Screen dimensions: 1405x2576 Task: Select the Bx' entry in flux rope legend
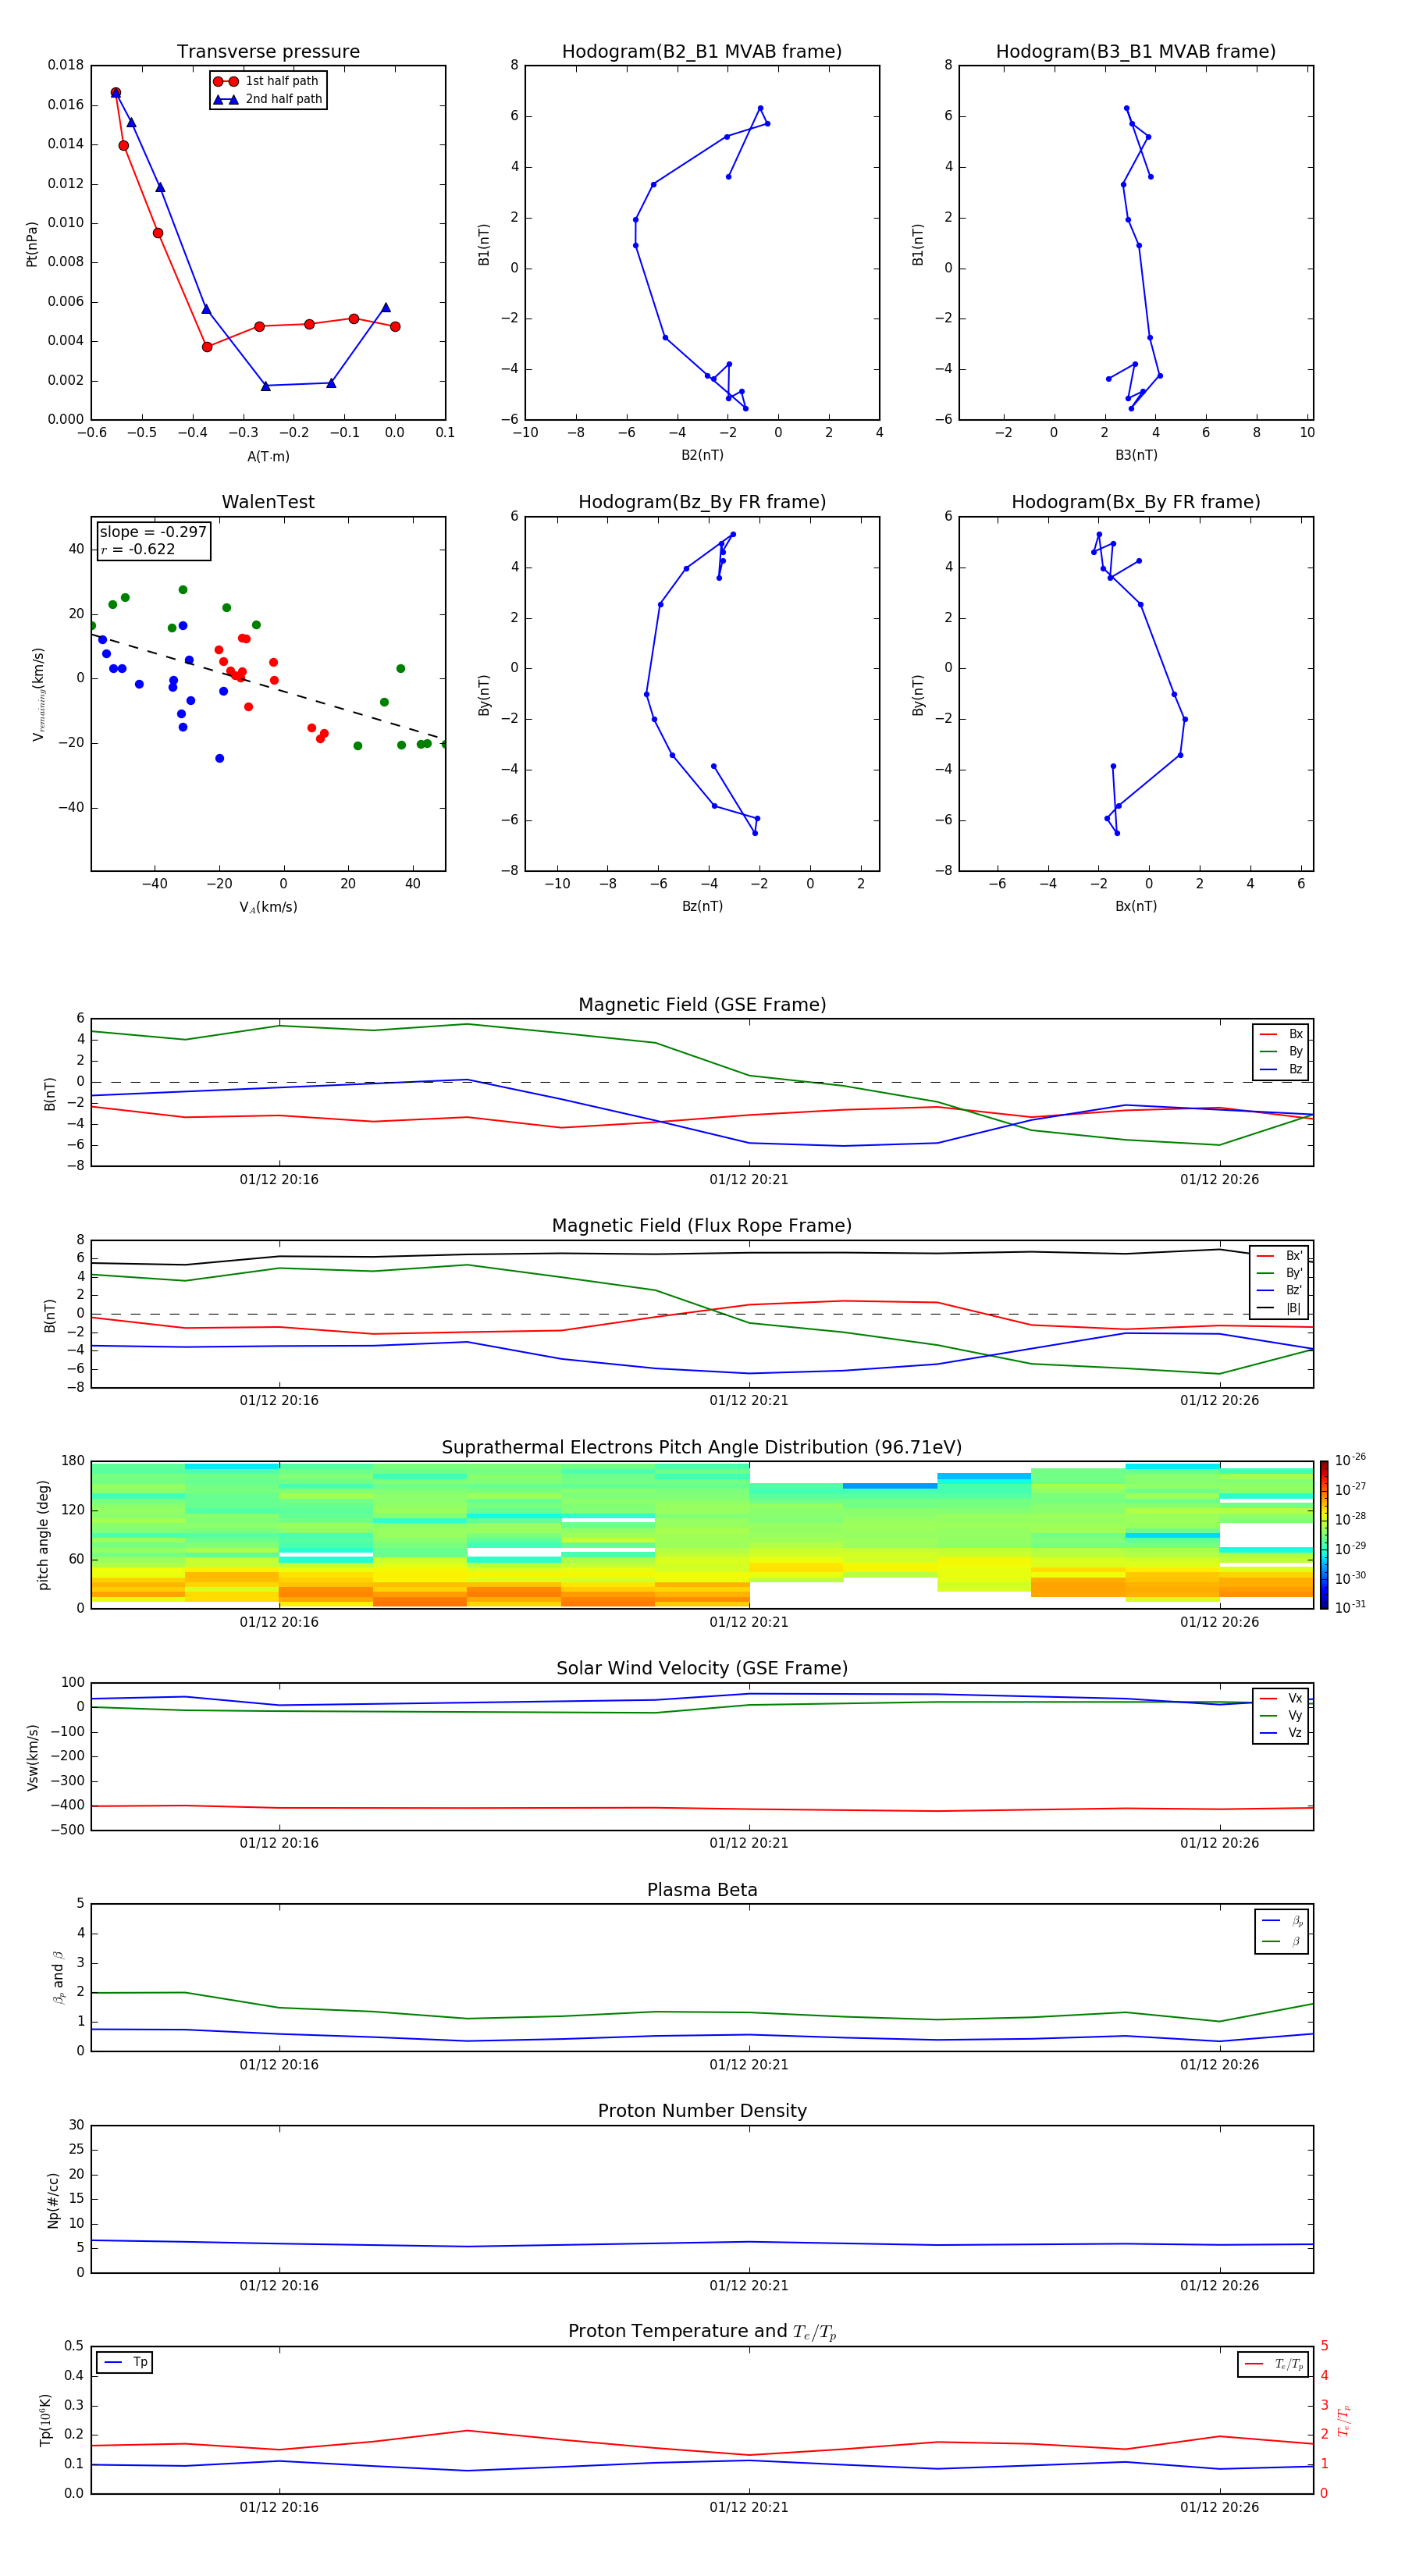(1280, 1256)
